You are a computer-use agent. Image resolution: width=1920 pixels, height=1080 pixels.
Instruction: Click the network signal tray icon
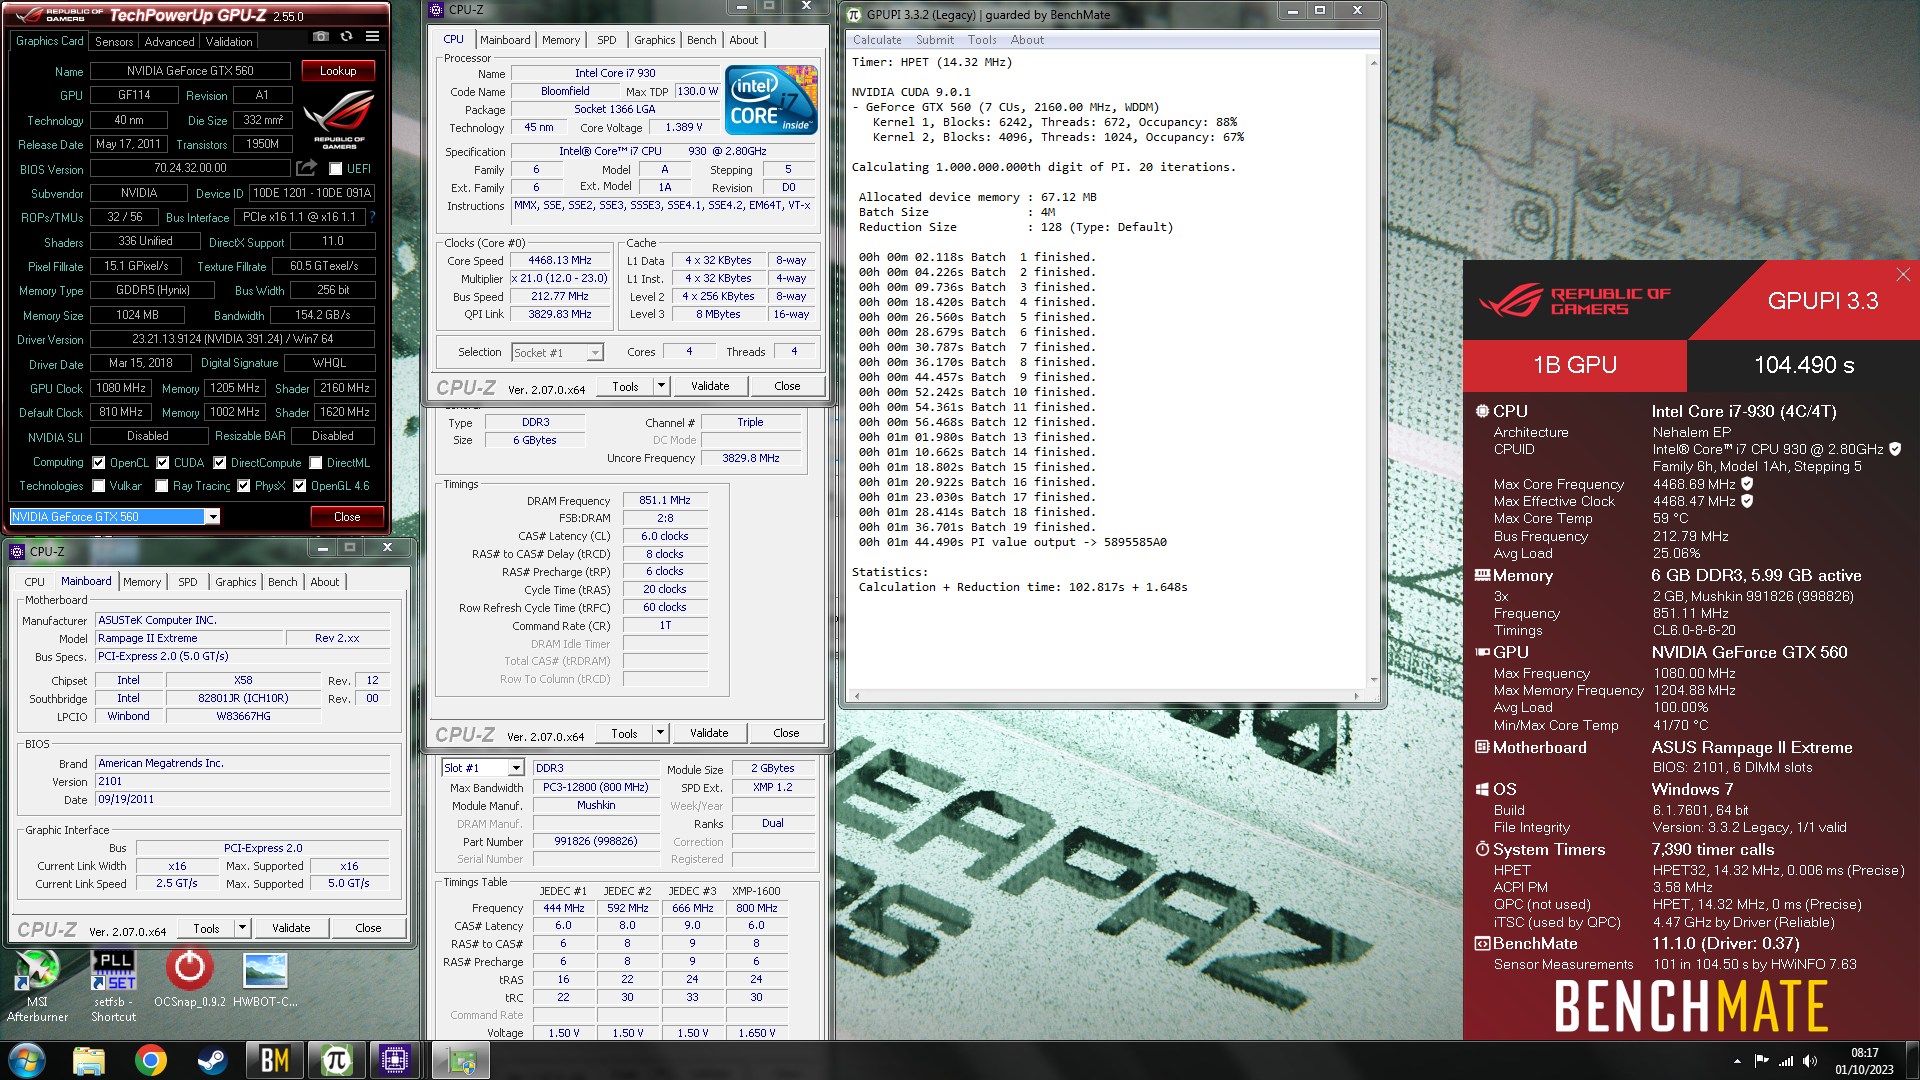[1786, 1061]
